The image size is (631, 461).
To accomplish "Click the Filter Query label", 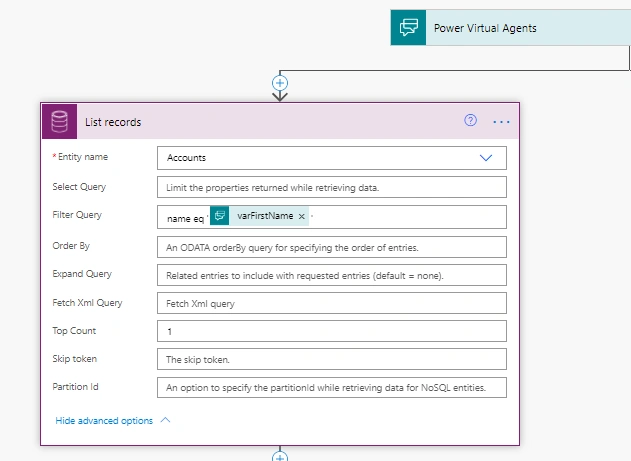I will pyautogui.click(x=77, y=215).
